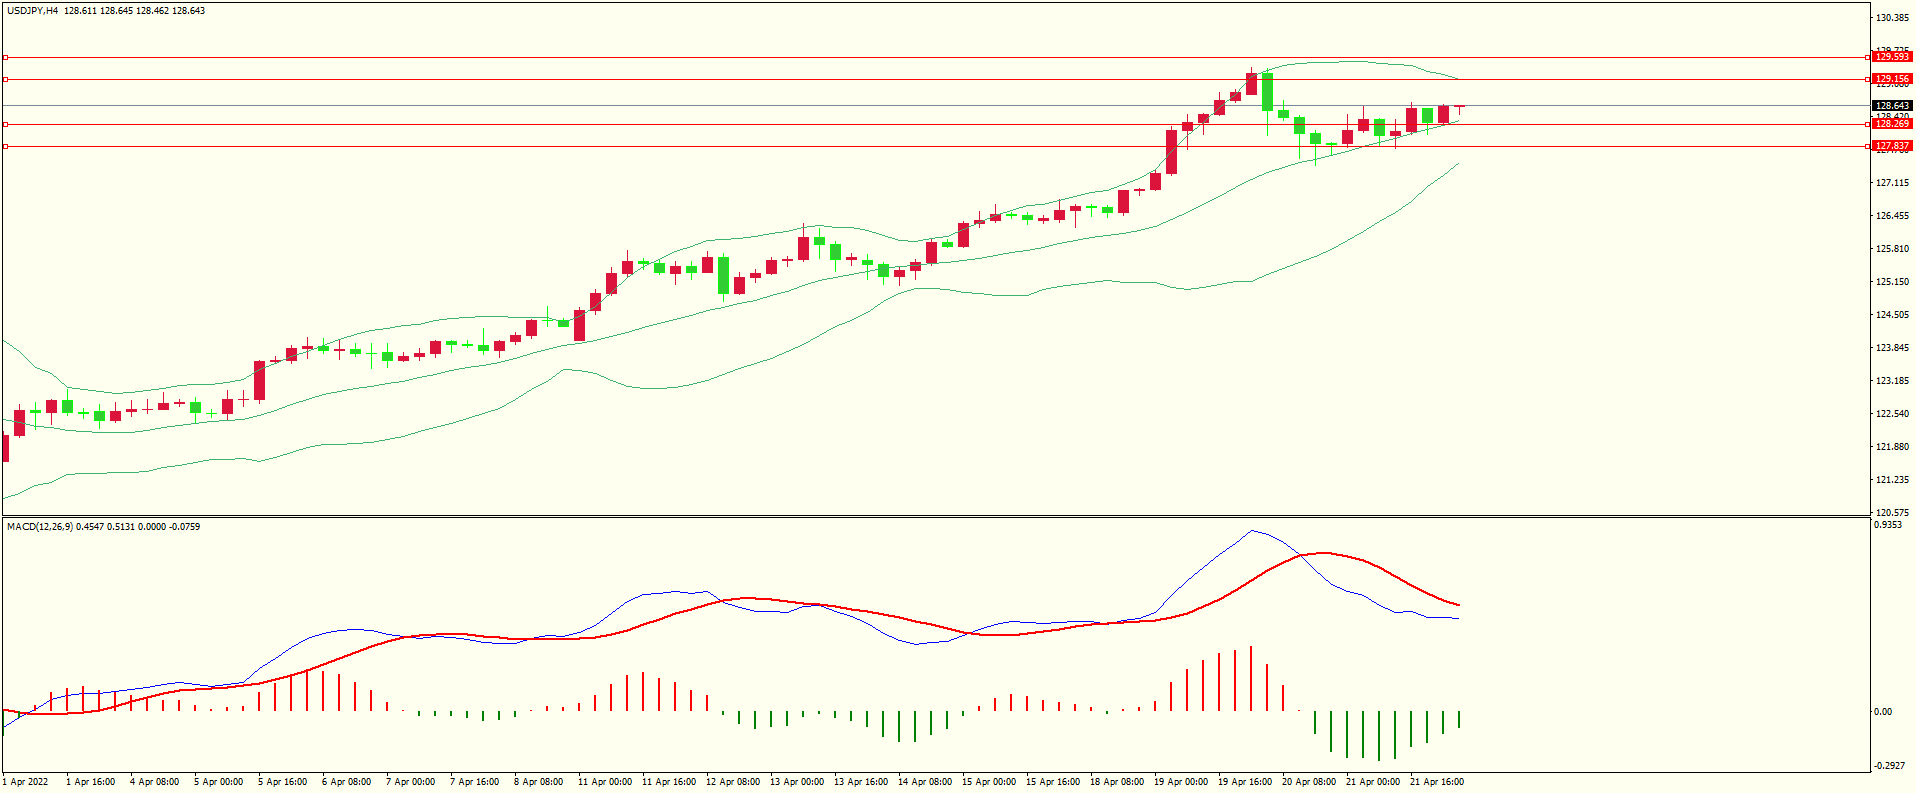Click the 0.9353 MACD scale value
Image resolution: width=1916 pixels, height=793 pixels.
click(1888, 525)
